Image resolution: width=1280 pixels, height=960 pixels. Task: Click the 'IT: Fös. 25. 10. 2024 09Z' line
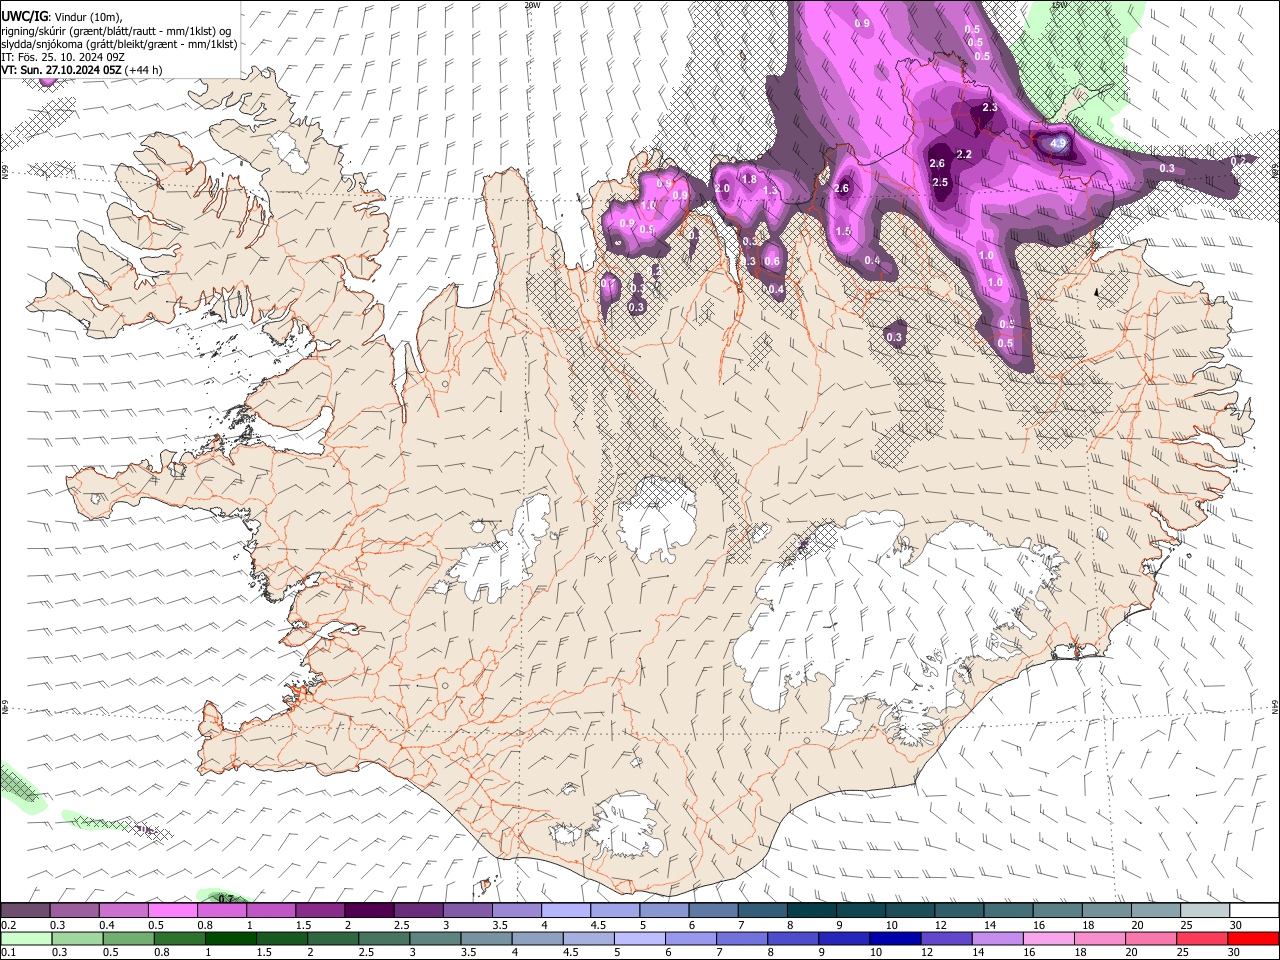click(x=63, y=57)
